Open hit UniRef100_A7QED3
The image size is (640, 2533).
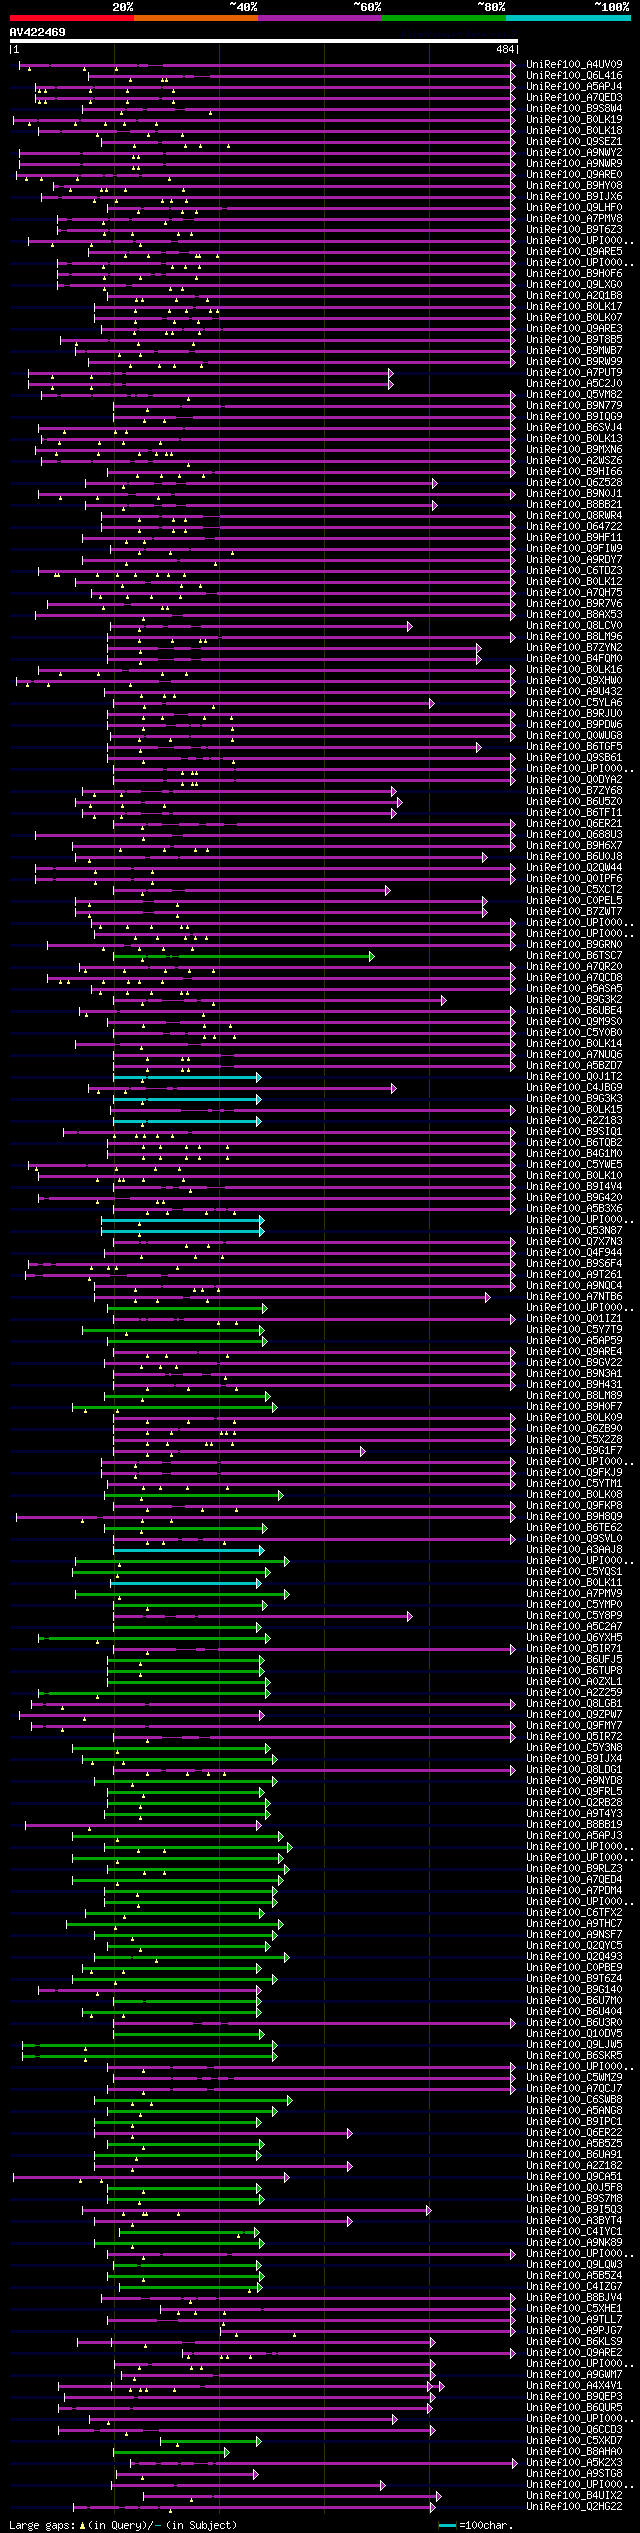click(x=574, y=98)
